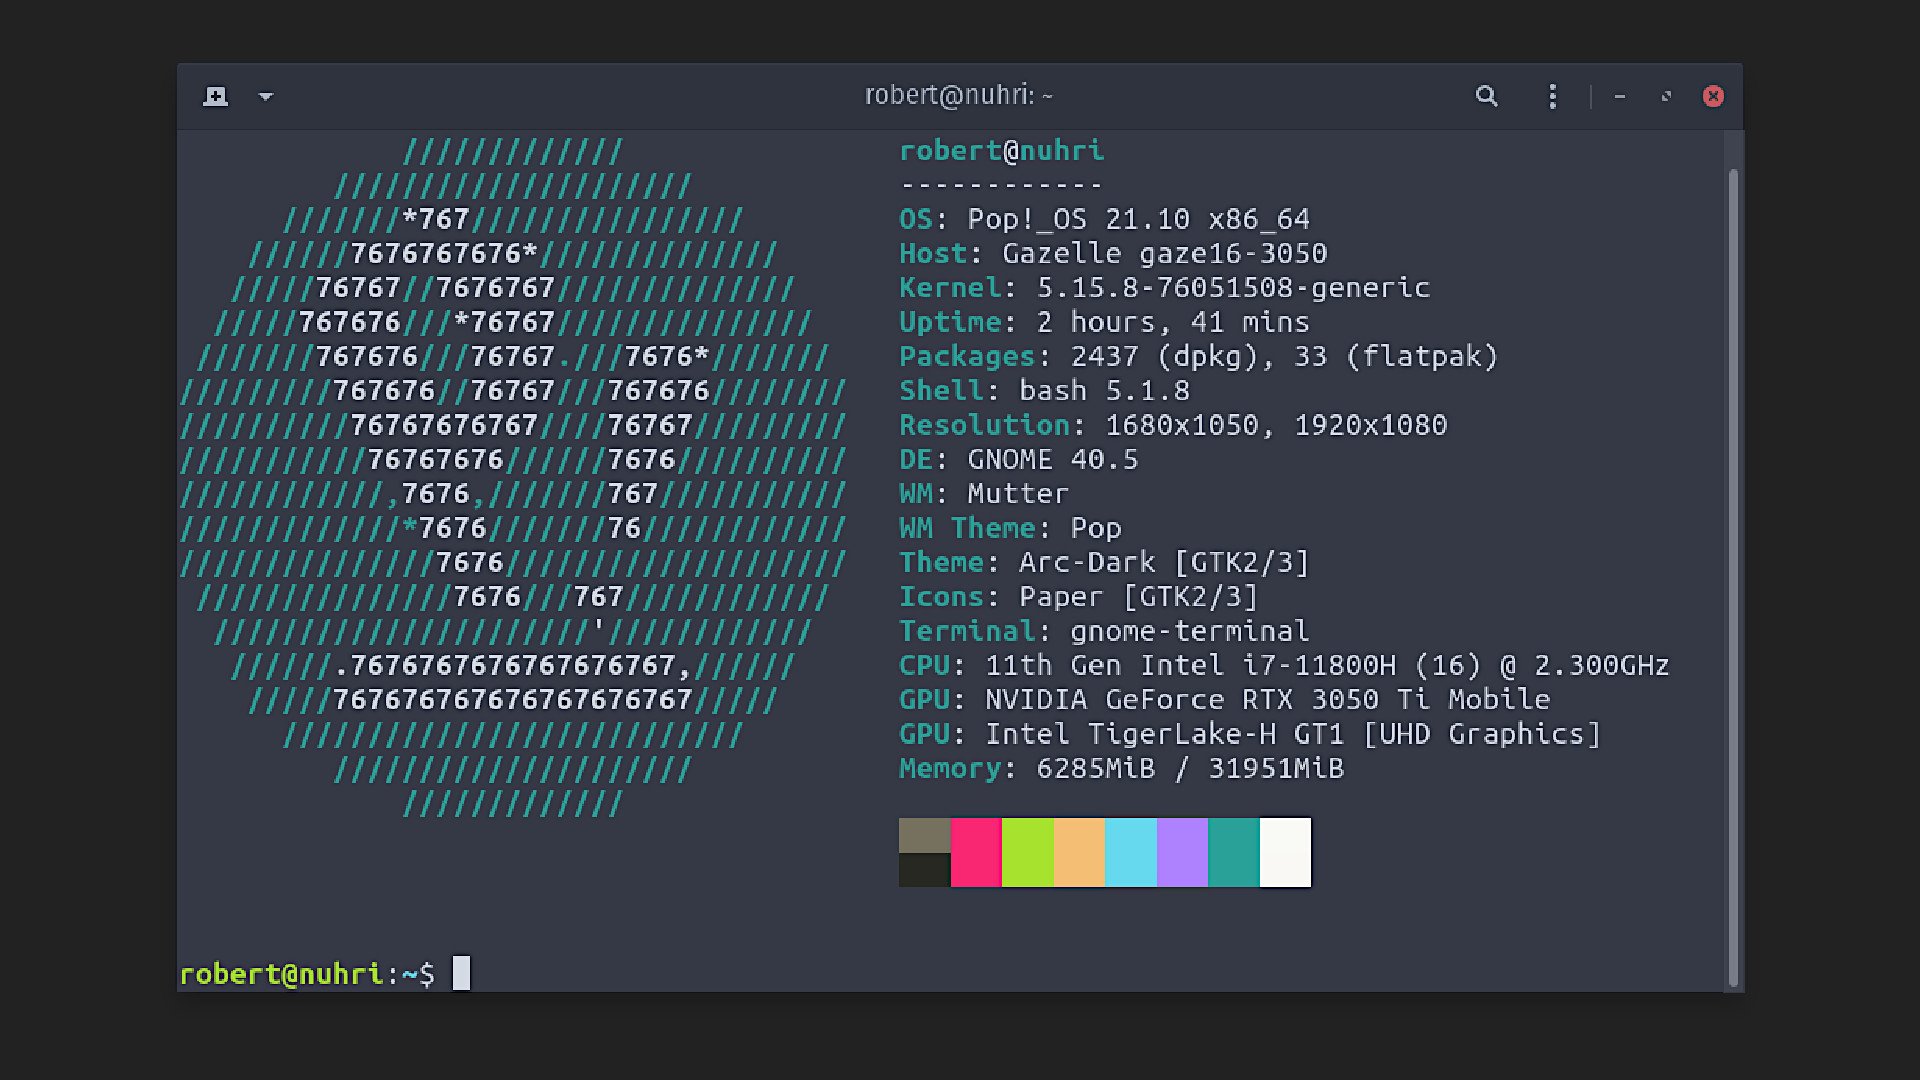Select the lime green palette swatch

[1029, 852]
